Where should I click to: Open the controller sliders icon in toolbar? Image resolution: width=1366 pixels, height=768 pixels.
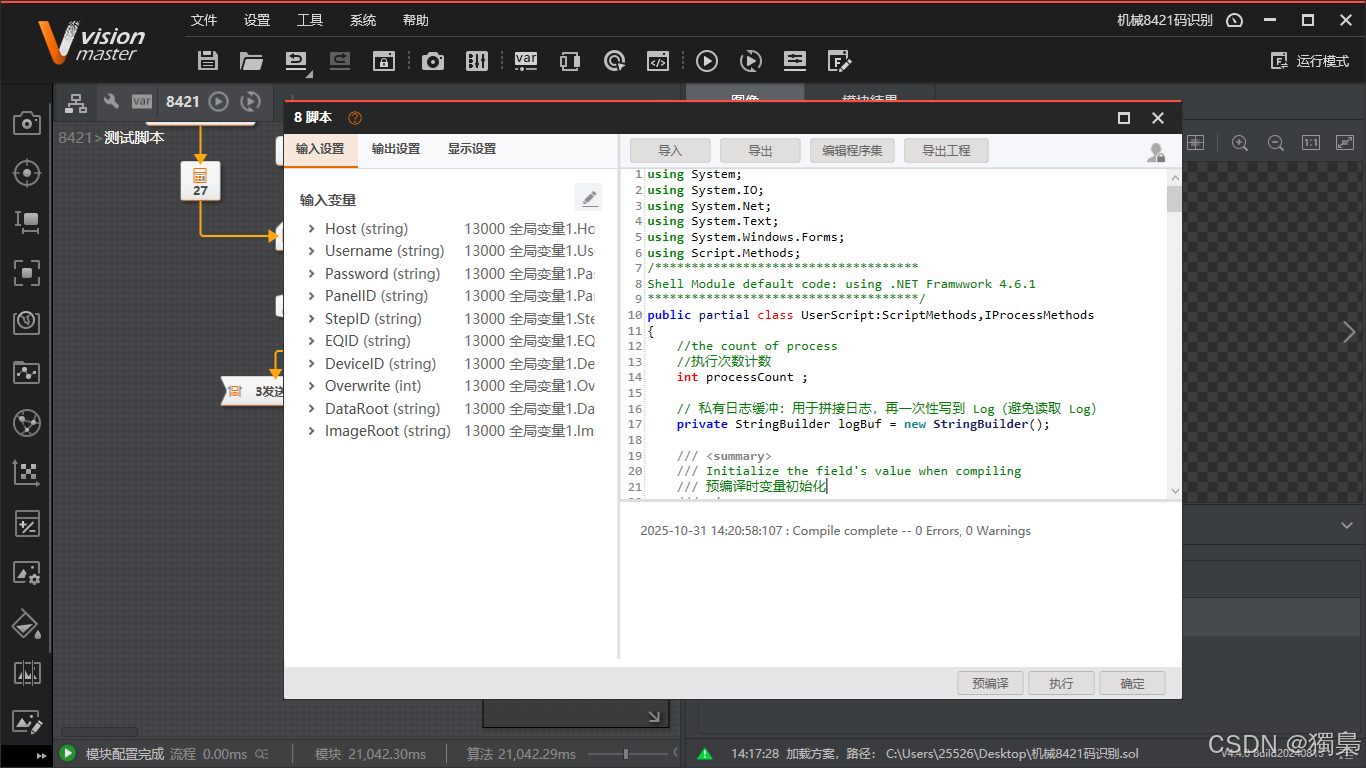(x=477, y=61)
